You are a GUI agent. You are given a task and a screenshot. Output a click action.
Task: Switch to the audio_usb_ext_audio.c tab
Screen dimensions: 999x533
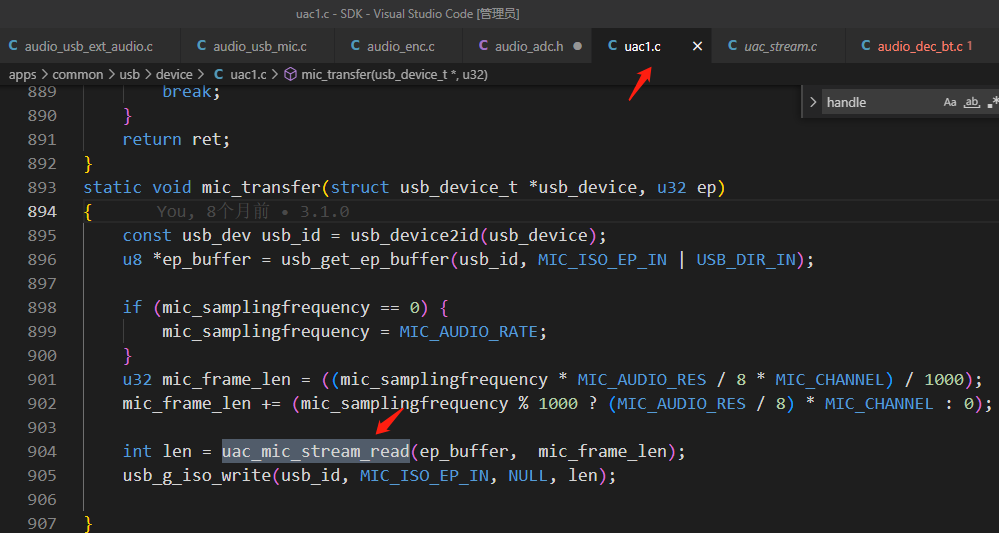89,46
